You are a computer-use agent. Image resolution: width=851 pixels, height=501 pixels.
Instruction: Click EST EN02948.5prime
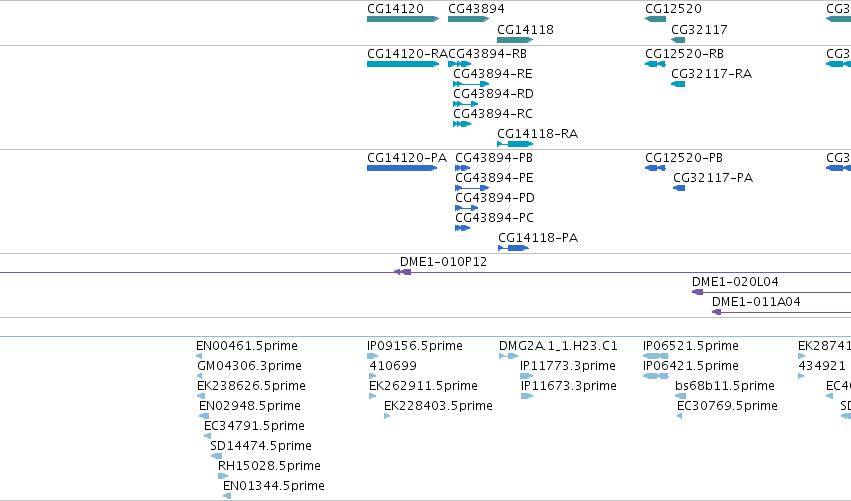point(250,407)
